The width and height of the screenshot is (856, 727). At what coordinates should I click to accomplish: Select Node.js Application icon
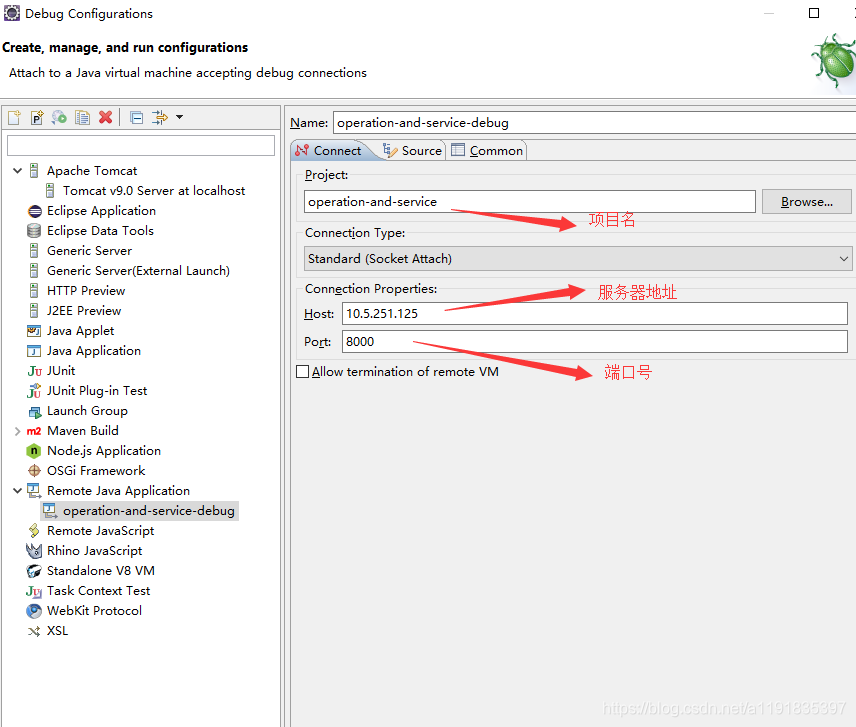tap(34, 451)
